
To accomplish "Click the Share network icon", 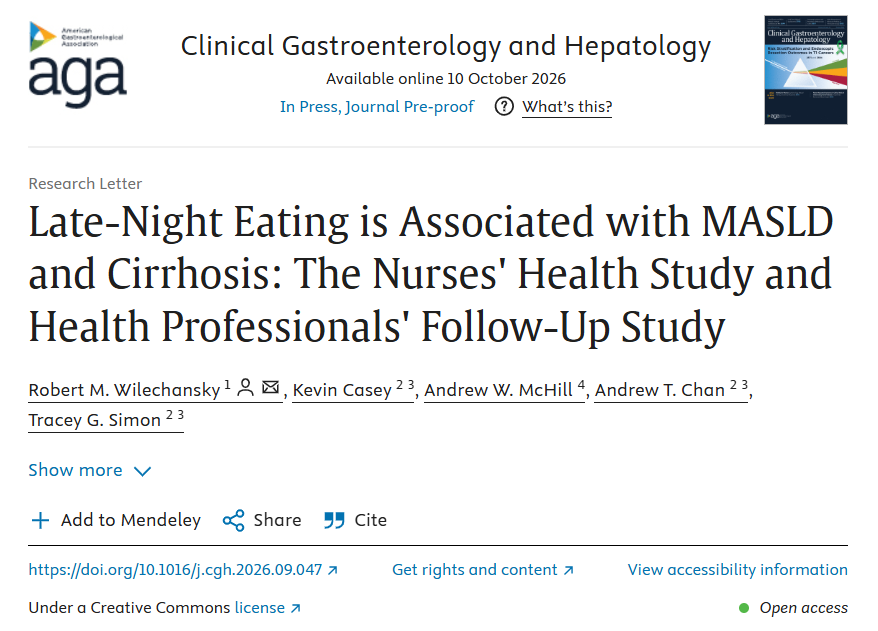I will coord(233,520).
